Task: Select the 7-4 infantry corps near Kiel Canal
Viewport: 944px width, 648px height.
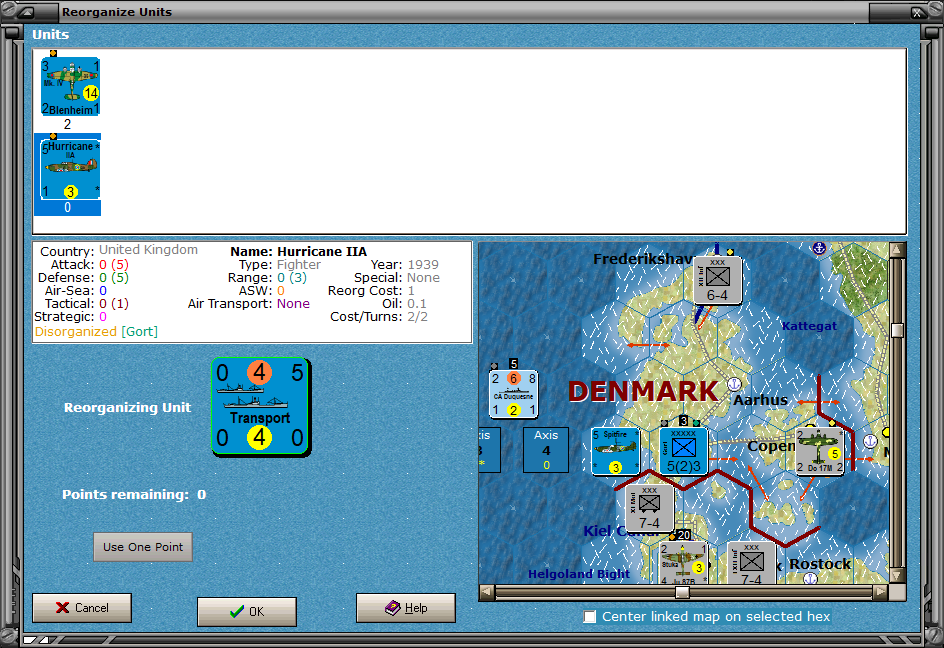Action: (650, 508)
